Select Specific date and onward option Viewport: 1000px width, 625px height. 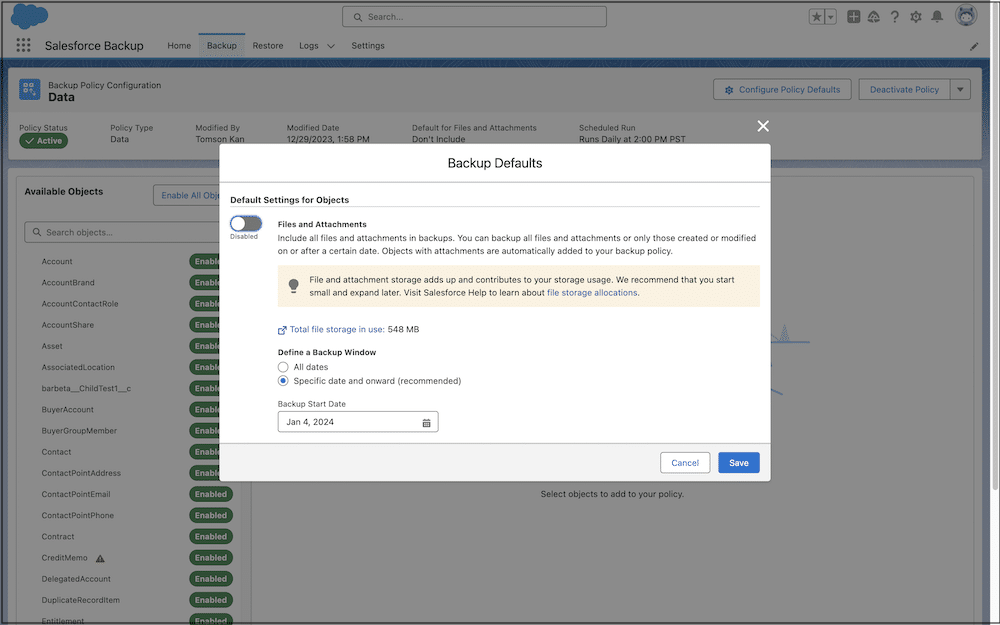point(283,381)
